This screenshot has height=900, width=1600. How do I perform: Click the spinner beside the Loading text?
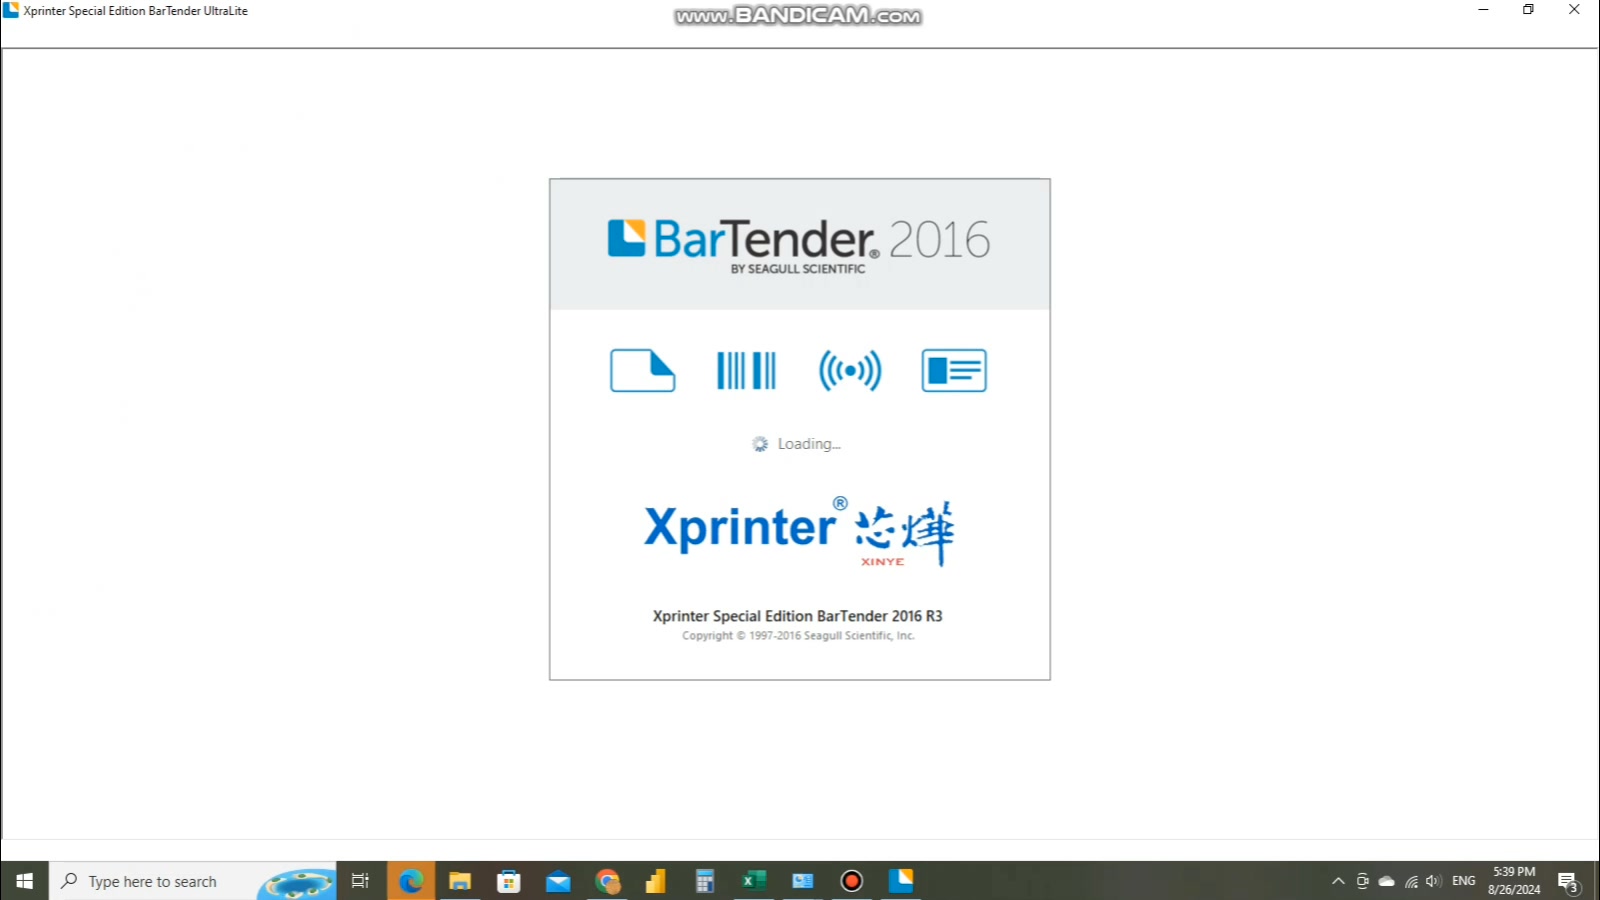(x=760, y=444)
